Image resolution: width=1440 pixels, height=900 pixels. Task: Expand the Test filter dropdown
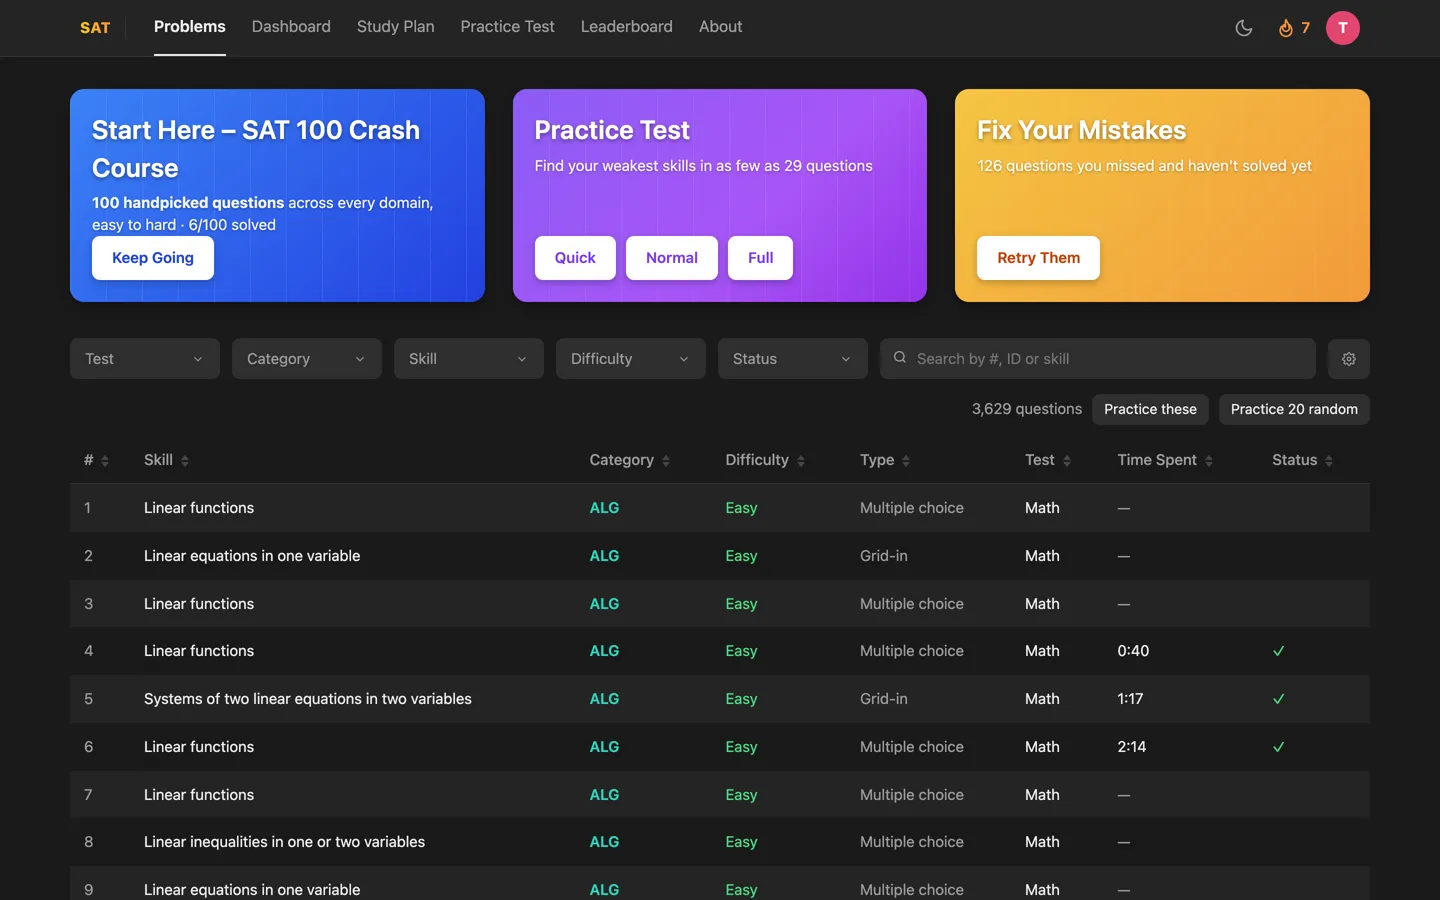[x=145, y=359]
